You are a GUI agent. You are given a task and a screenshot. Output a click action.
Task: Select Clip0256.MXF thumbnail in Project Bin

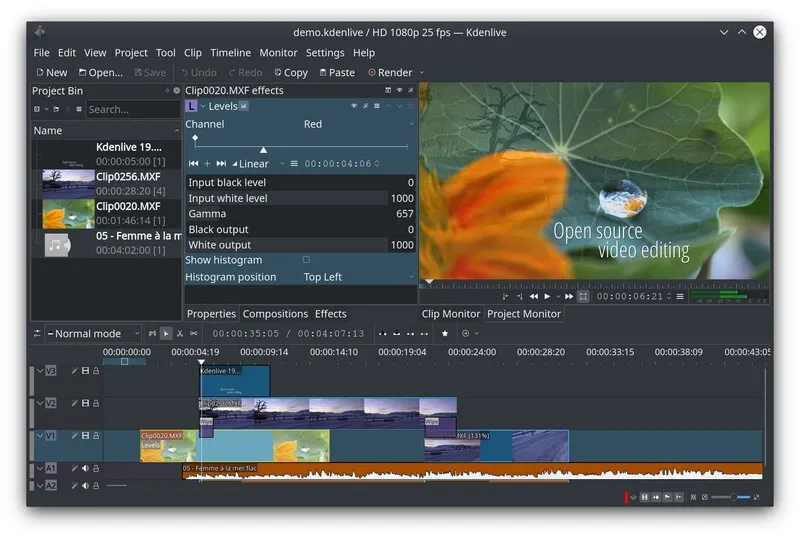(x=68, y=183)
